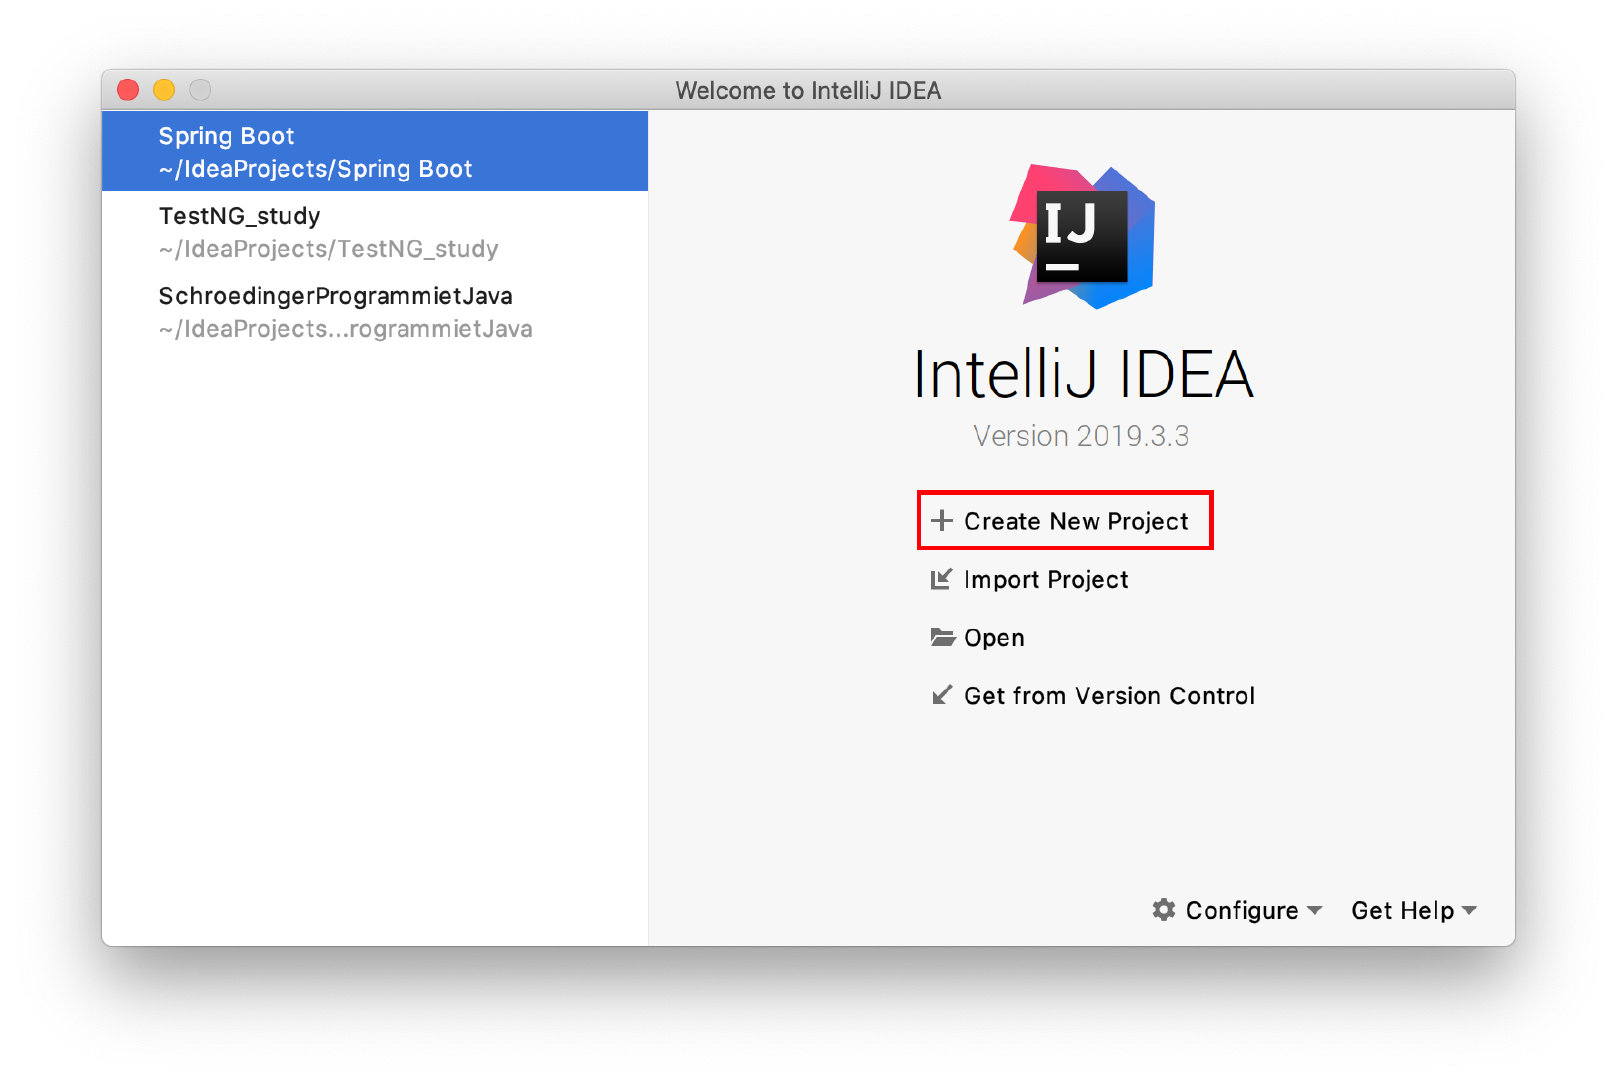Click the ~/IdeaProjects...rogrammietJava path text
This screenshot has height=1080, width=1616.
(x=345, y=329)
